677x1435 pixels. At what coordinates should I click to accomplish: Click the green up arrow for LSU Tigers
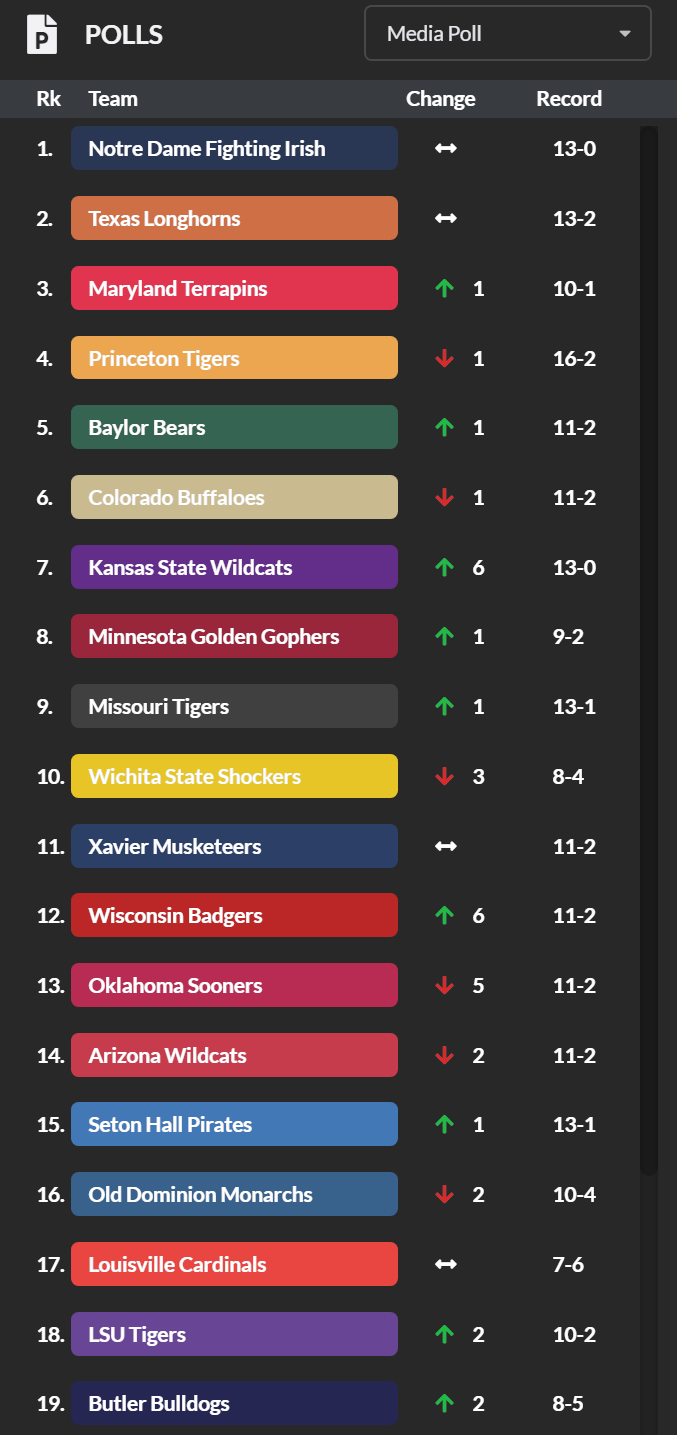pyautogui.click(x=445, y=1334)
